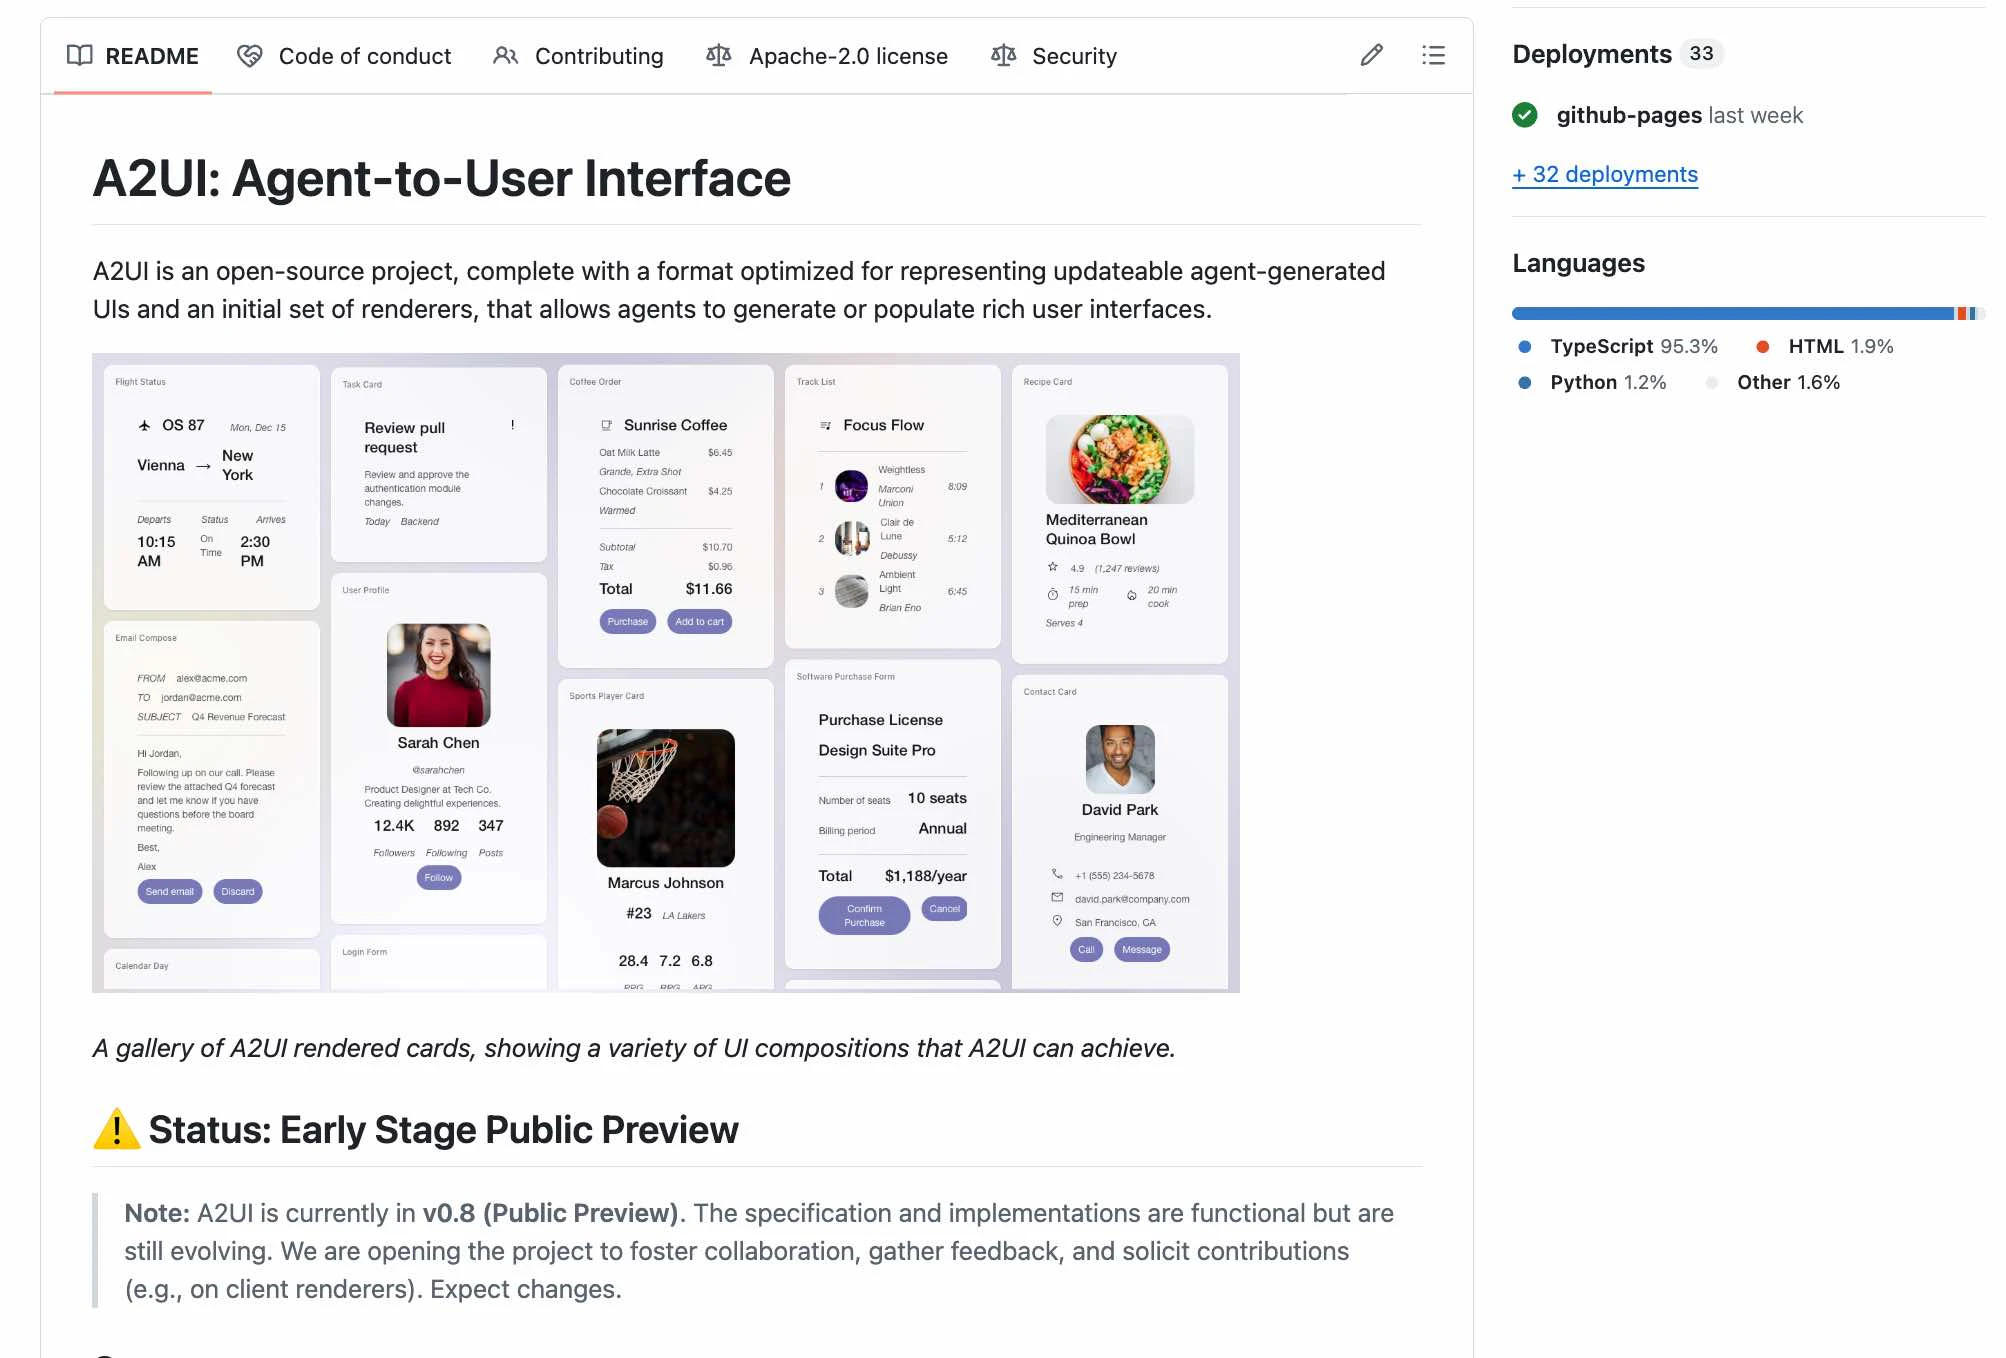Click the cup icon beside Sunrise Coffee

tap(606, 425)
